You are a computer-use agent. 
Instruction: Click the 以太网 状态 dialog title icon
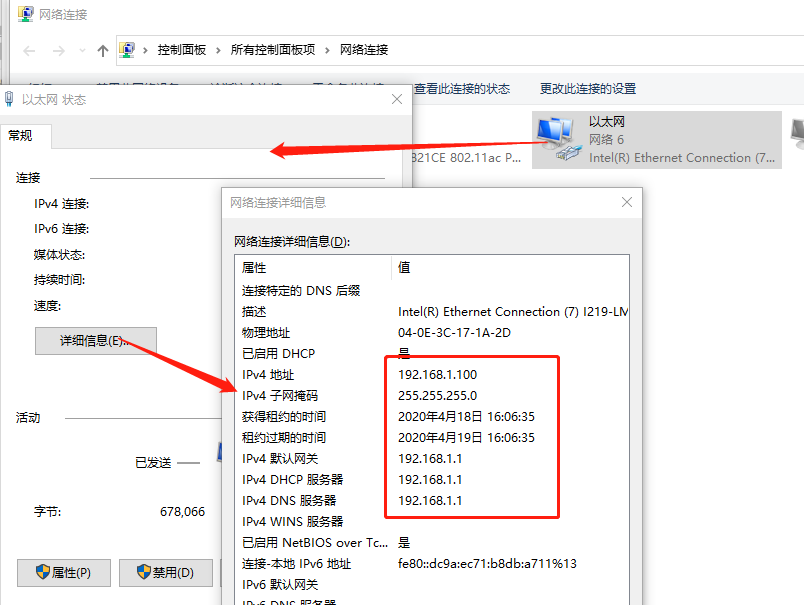10,99
